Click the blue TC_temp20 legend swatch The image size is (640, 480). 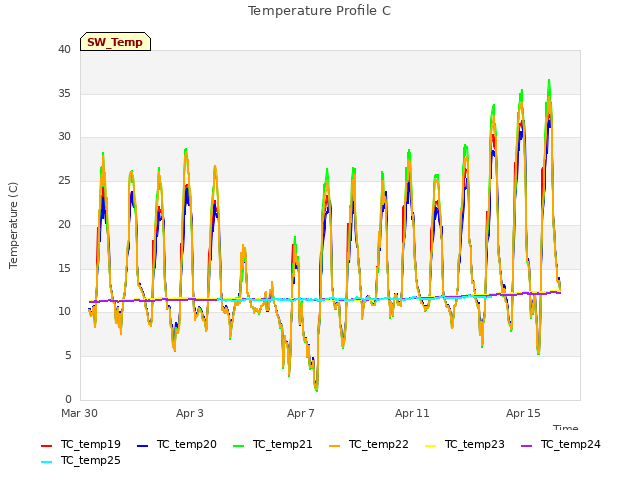[142, 446]
